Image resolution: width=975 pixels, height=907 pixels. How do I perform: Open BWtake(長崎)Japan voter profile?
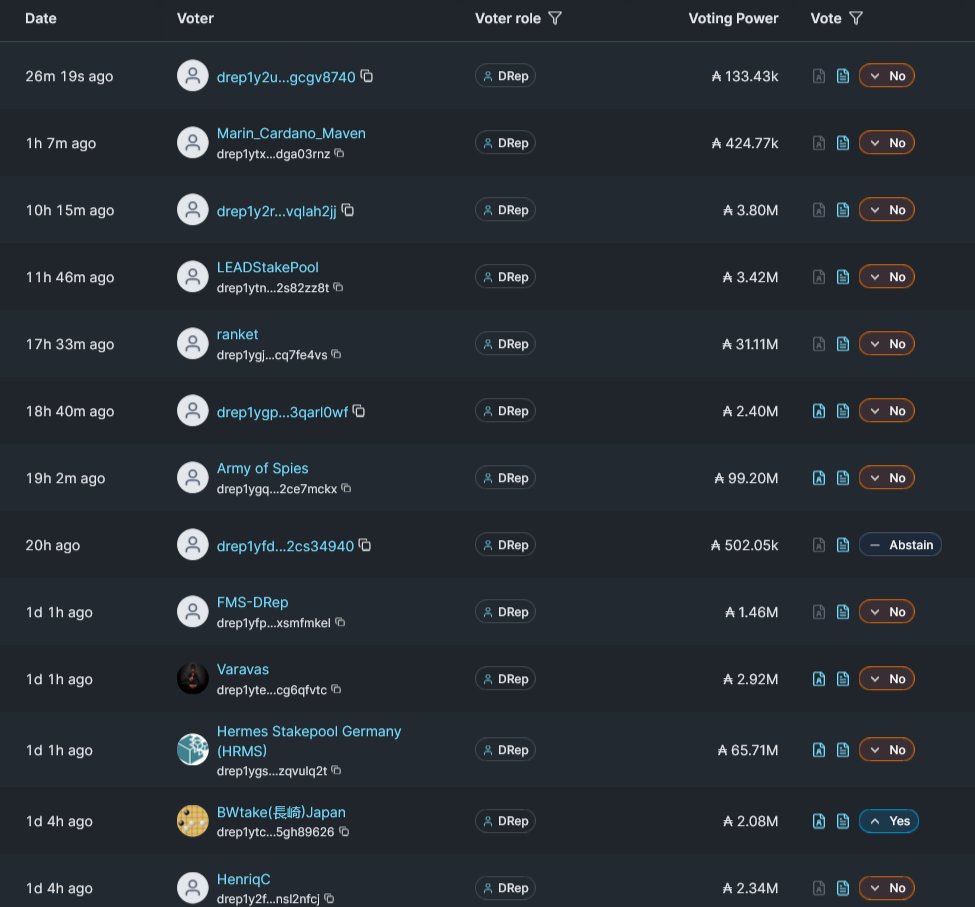[x=281, y=812]
